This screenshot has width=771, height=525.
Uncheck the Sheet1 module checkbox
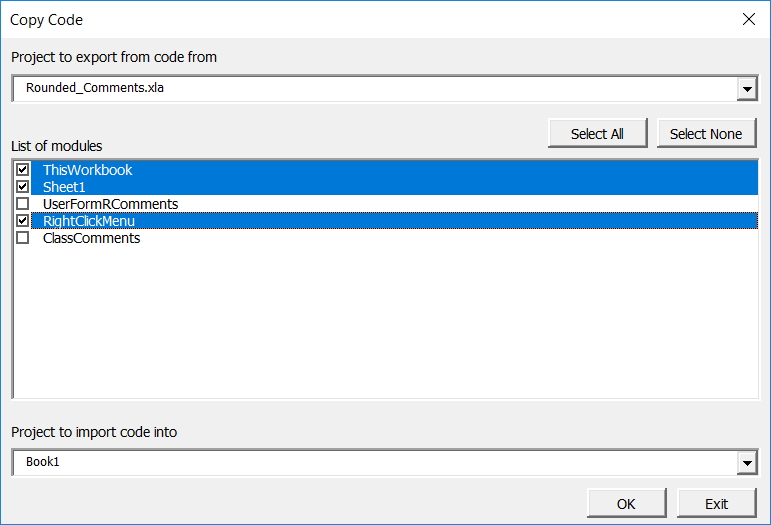(23, 187)
